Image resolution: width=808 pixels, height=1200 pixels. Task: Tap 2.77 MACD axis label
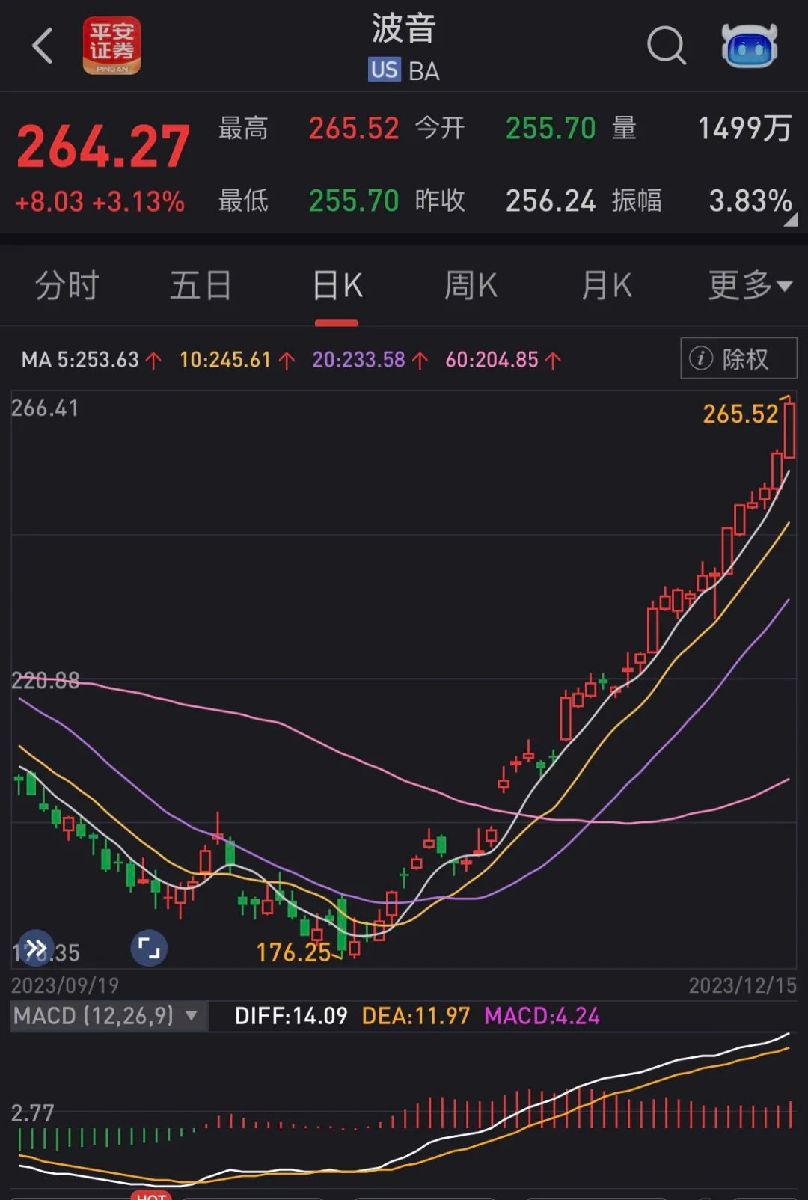point(32,1112)
